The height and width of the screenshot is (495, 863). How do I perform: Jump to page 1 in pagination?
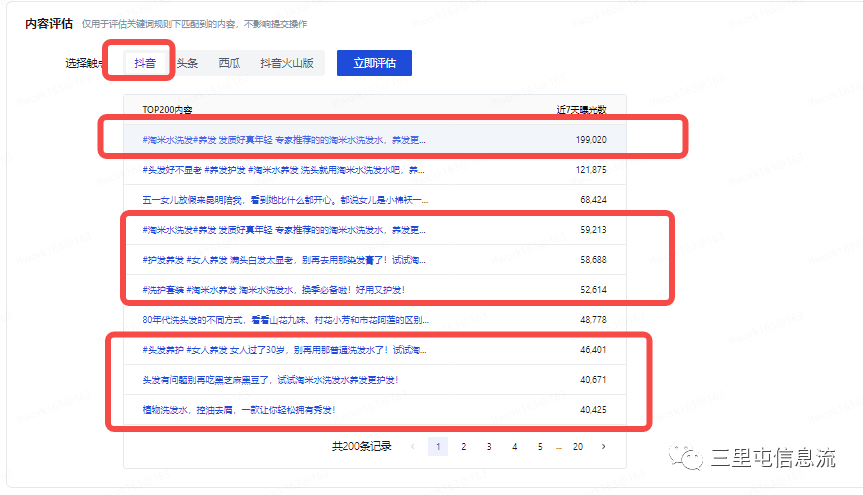point(437,446)
